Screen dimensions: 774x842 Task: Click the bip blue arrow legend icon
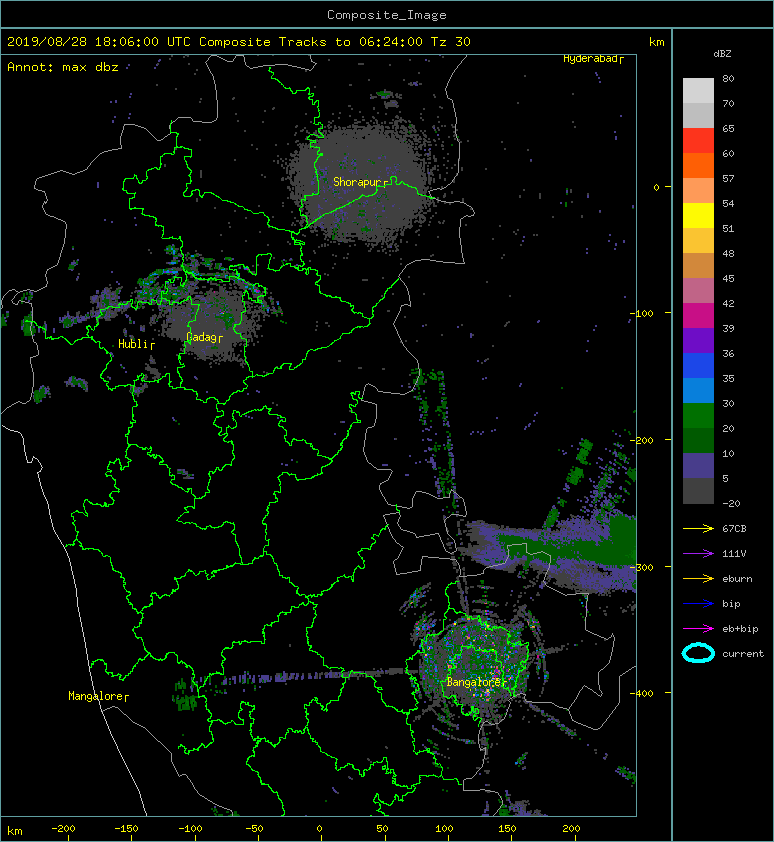(x=698, y=604)
